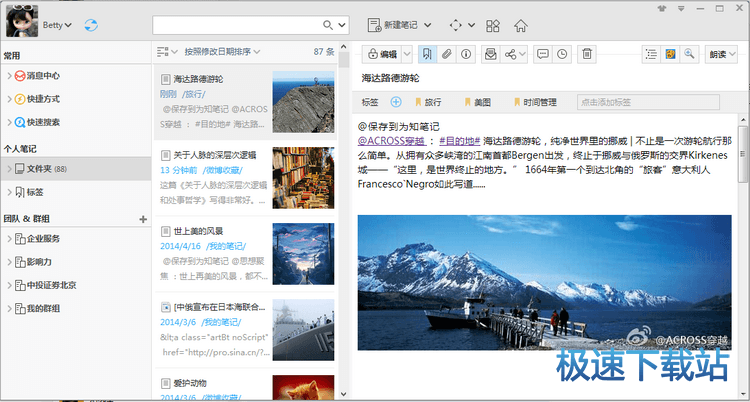Viewport: 750px width, 402px height.
Task: Open the four-squares plugin icon
Action: coord(493,25)
